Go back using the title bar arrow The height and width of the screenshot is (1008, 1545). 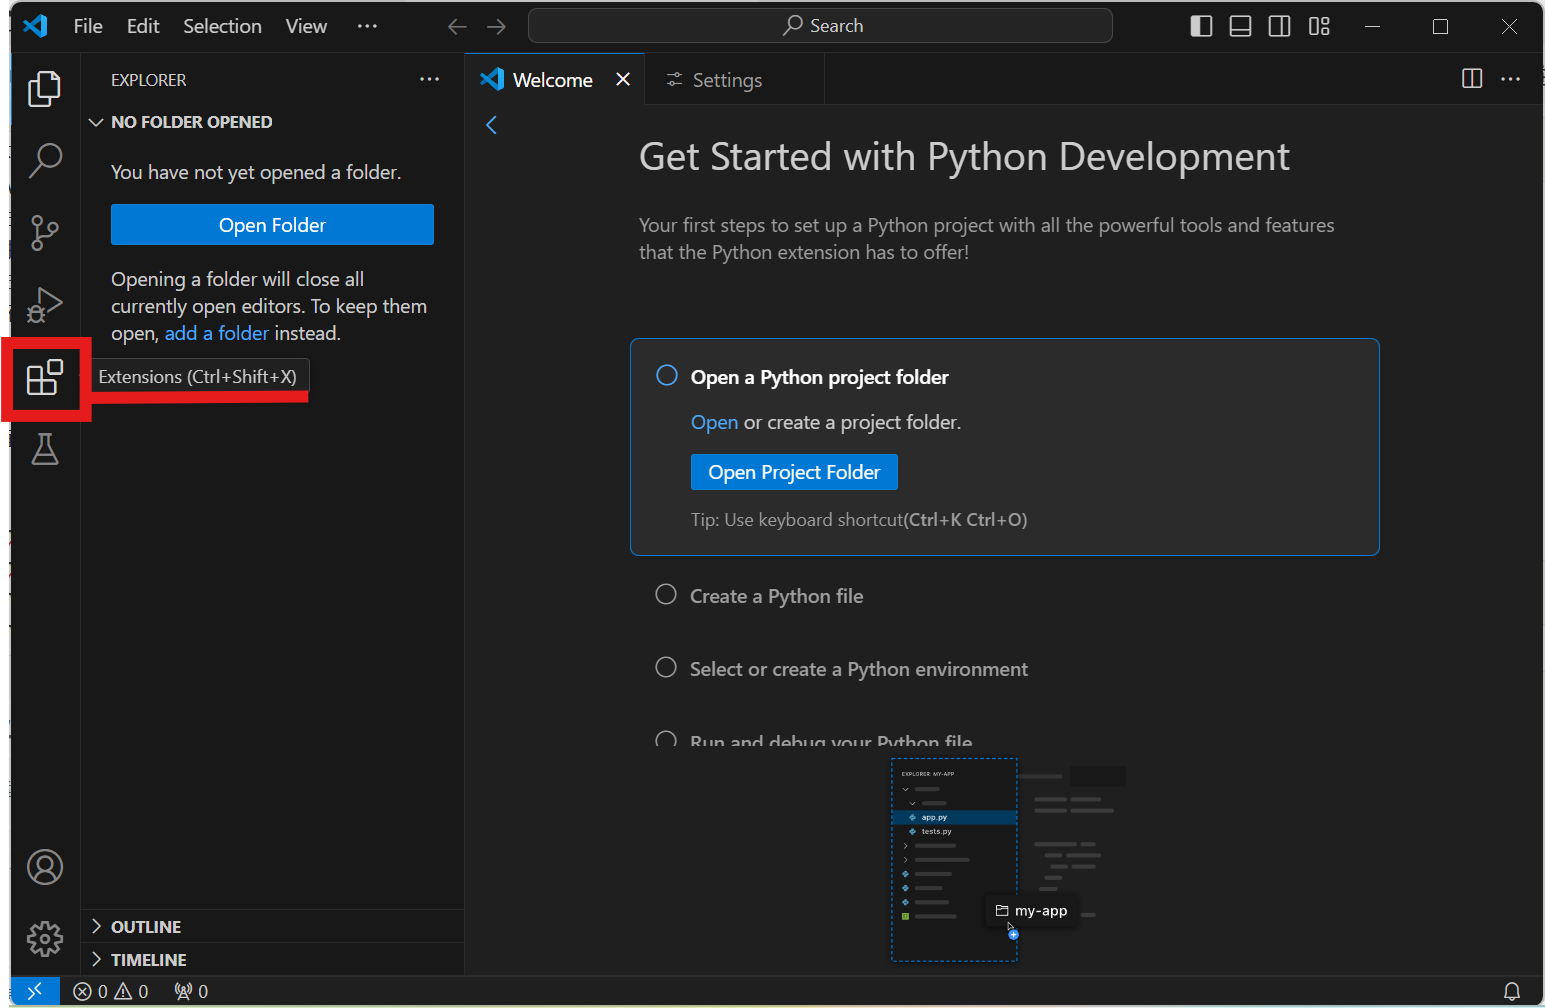click(457, 27)
